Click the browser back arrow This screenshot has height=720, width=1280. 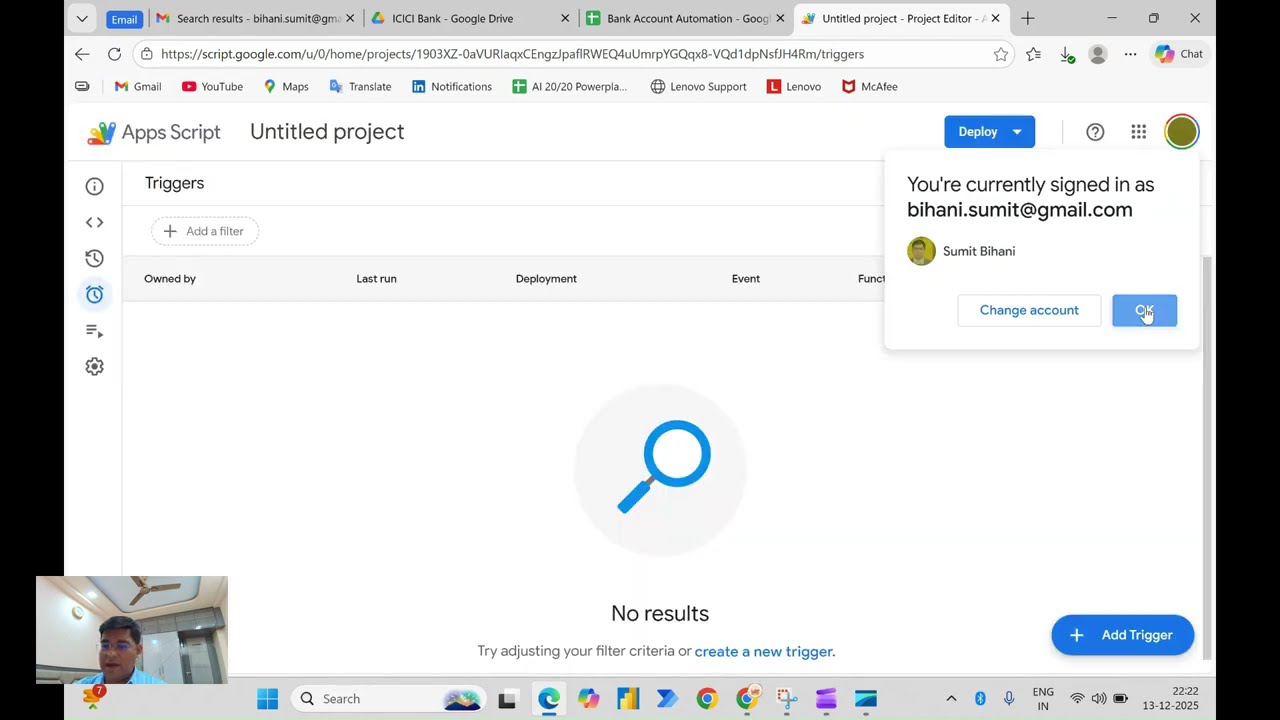(82, 54)
